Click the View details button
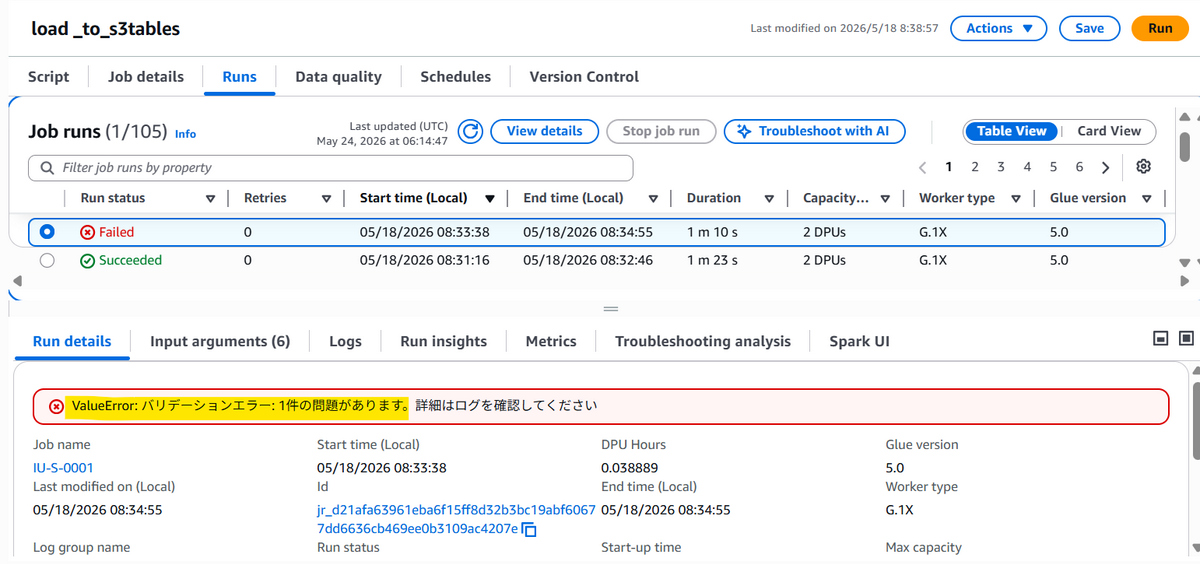The image size is (1200, 564). pos(544,131)
